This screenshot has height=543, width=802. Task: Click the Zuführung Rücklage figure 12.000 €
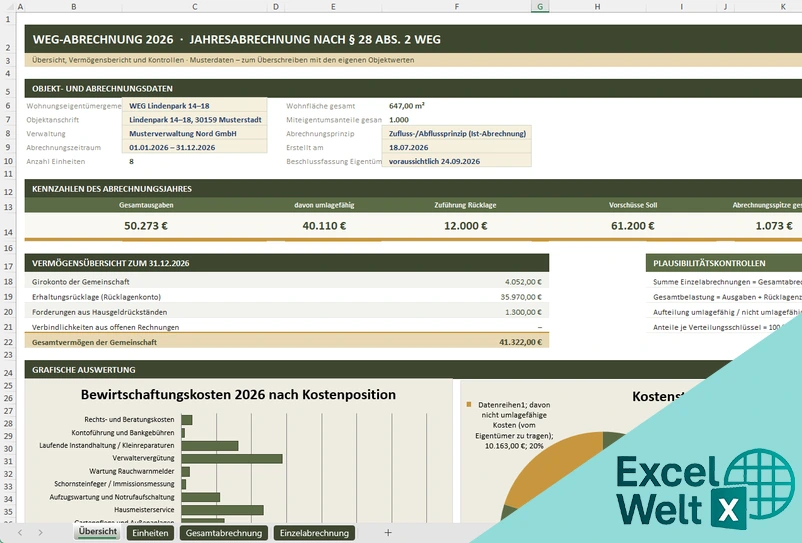point(465,225)
